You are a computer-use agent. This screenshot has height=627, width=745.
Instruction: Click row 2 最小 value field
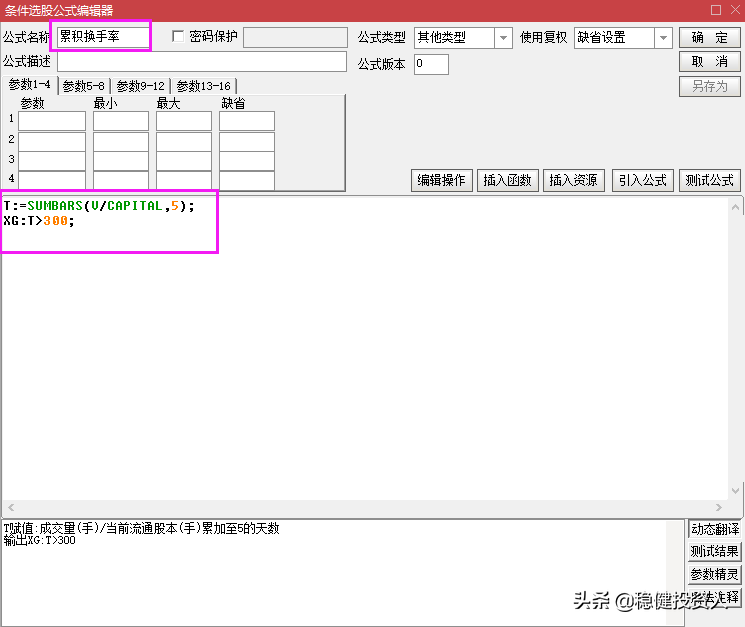[121, 142]
